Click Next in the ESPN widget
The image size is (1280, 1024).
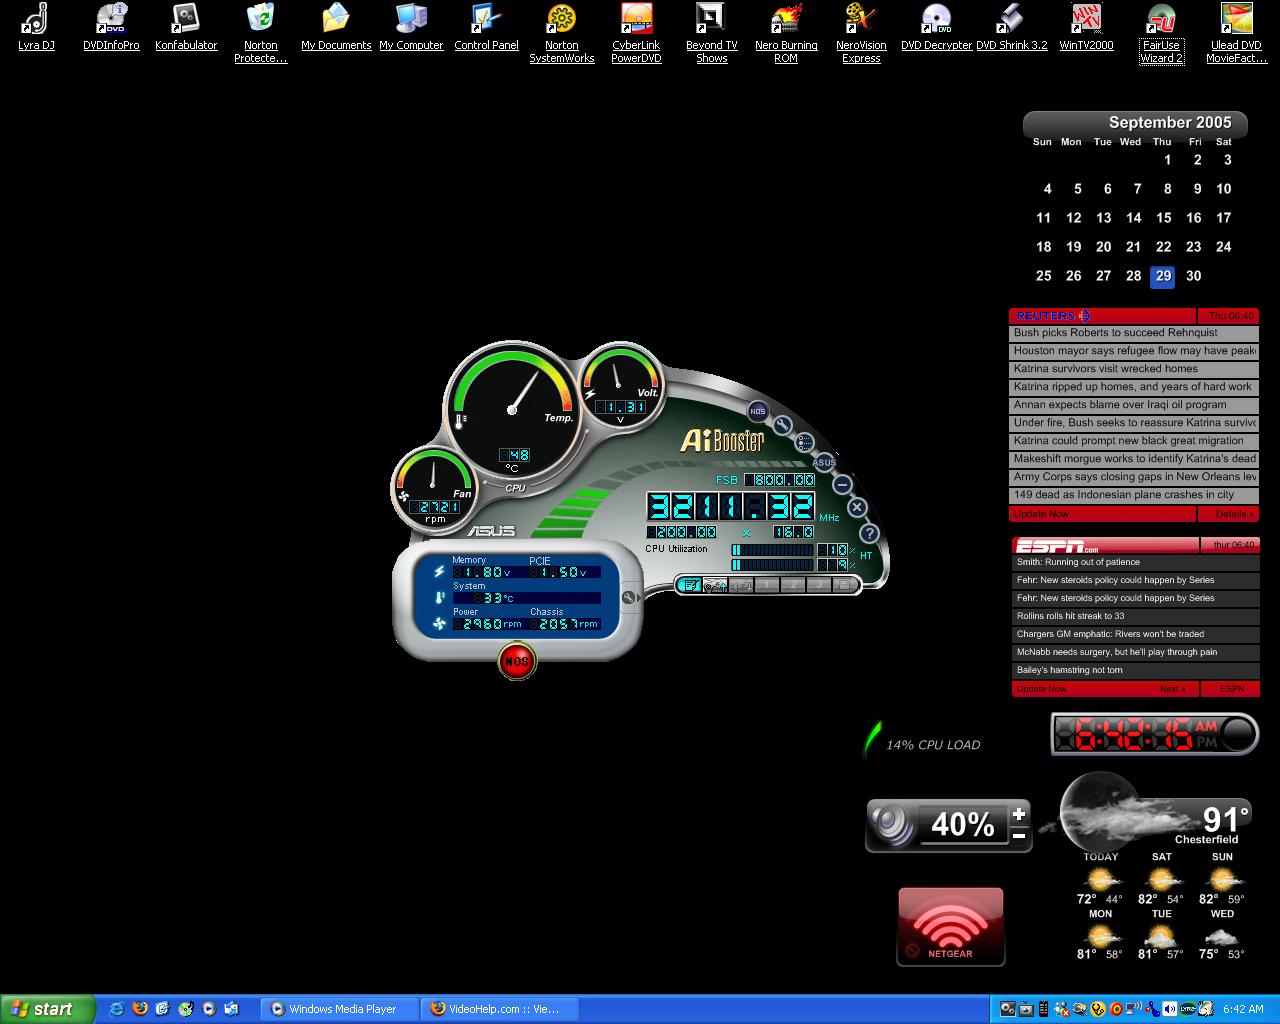point(1172,689)
